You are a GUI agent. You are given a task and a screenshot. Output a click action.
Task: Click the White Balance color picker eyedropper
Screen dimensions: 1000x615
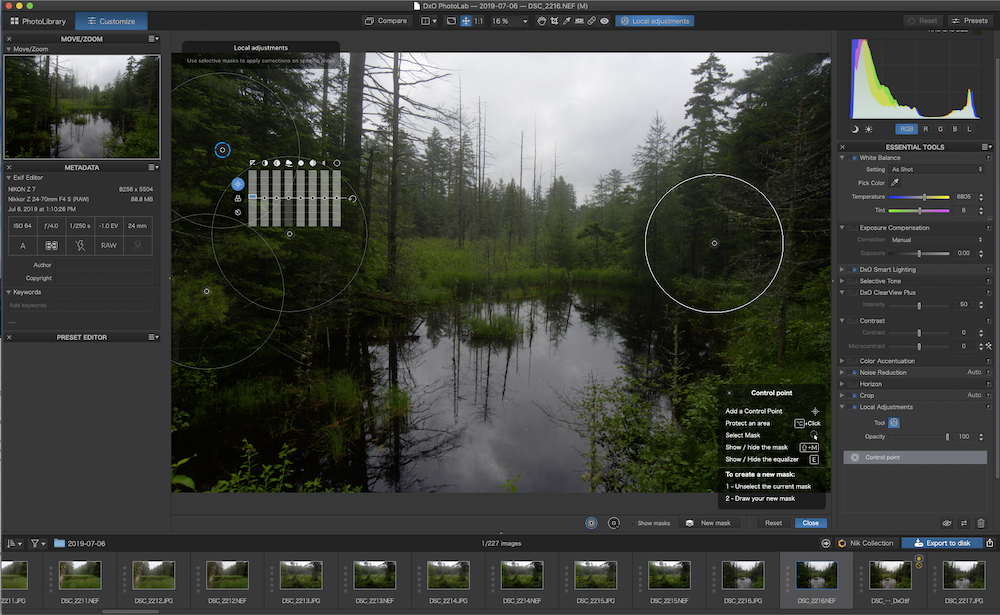click(895, 183)
